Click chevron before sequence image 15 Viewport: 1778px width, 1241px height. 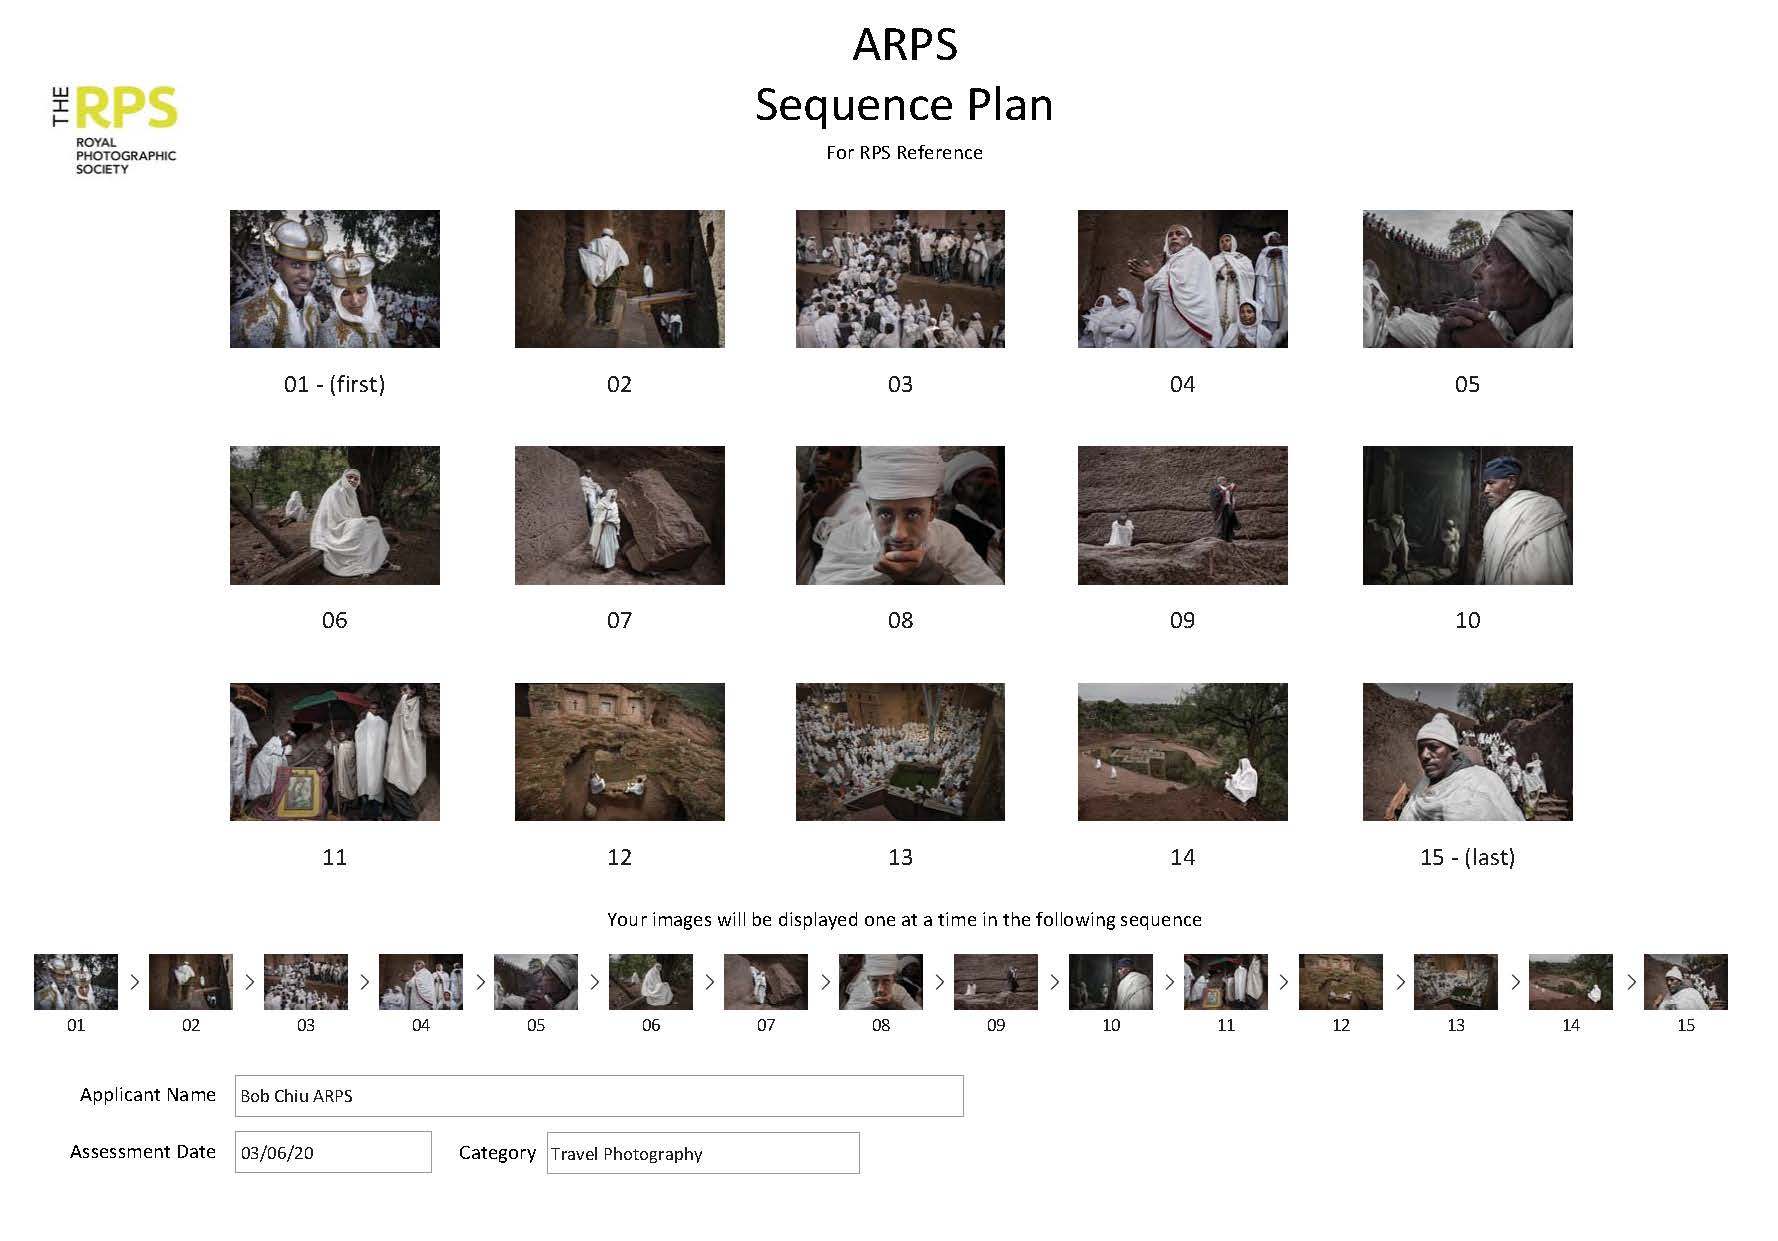pyautogui.click(x=1632, y=982)
